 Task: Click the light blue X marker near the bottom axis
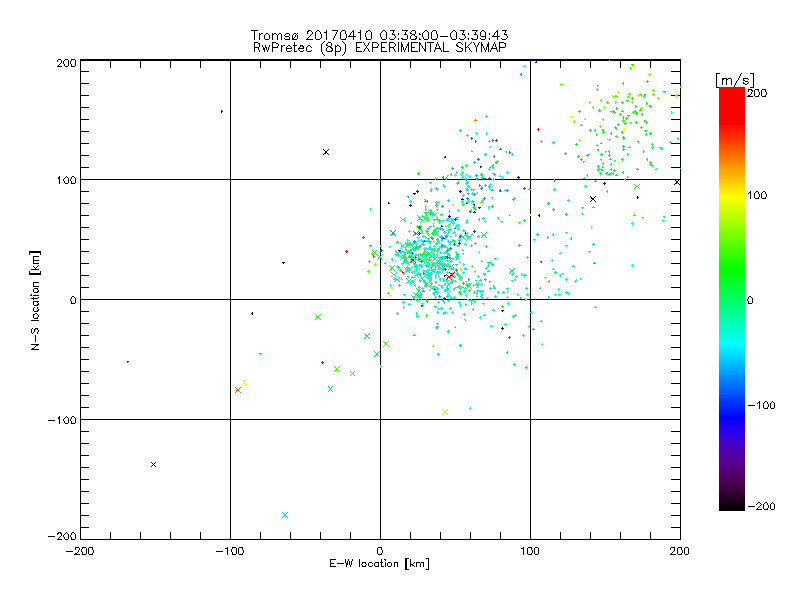point(285,515)
